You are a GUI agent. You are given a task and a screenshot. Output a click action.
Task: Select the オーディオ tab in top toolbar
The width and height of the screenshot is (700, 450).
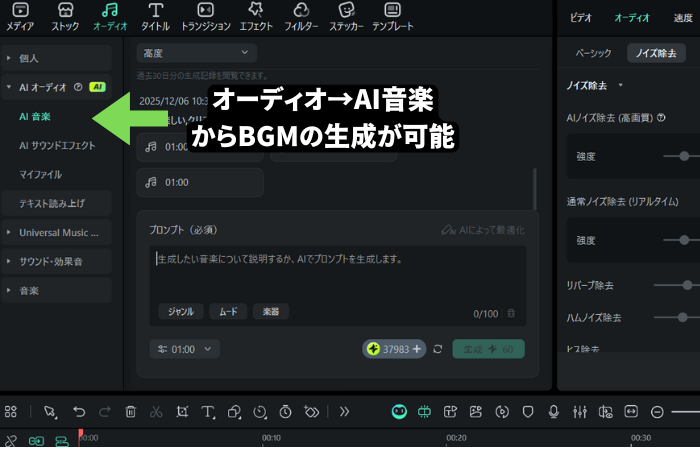tap(110, 17)
